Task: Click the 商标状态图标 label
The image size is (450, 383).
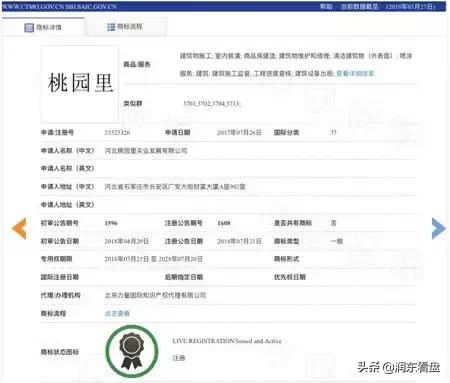Action: (60, 352)
